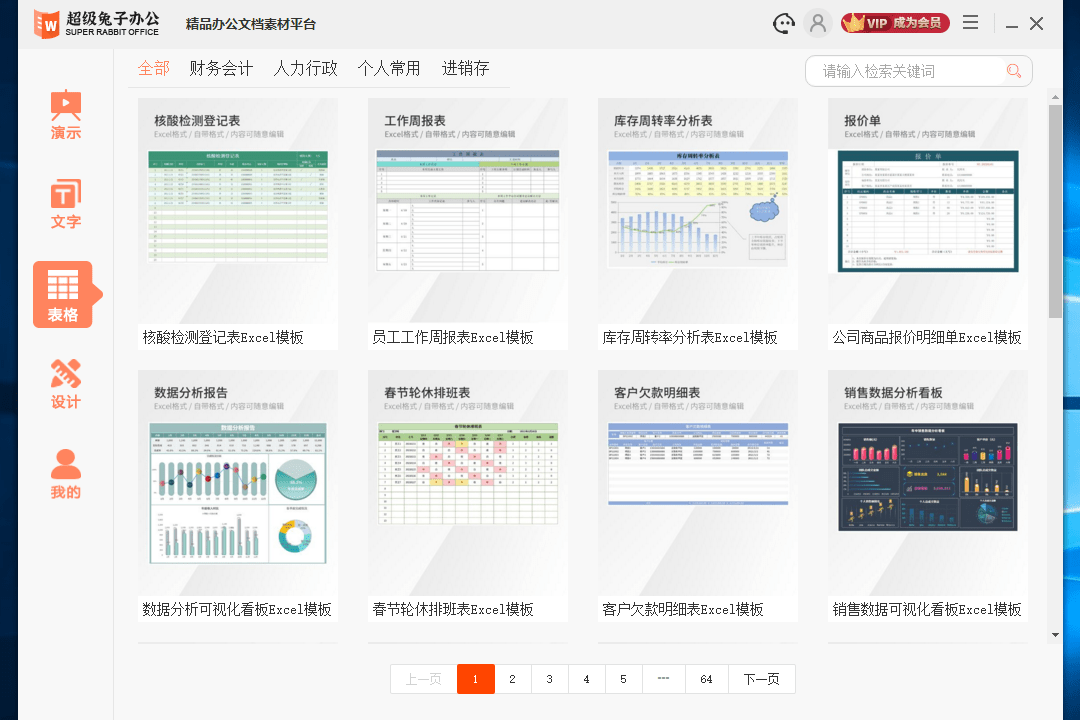Click the VIP 成为会员 button
Image resolution: width=1080 pixels, height=720 pixels.
pyautogui.click(x=895, y=22)
